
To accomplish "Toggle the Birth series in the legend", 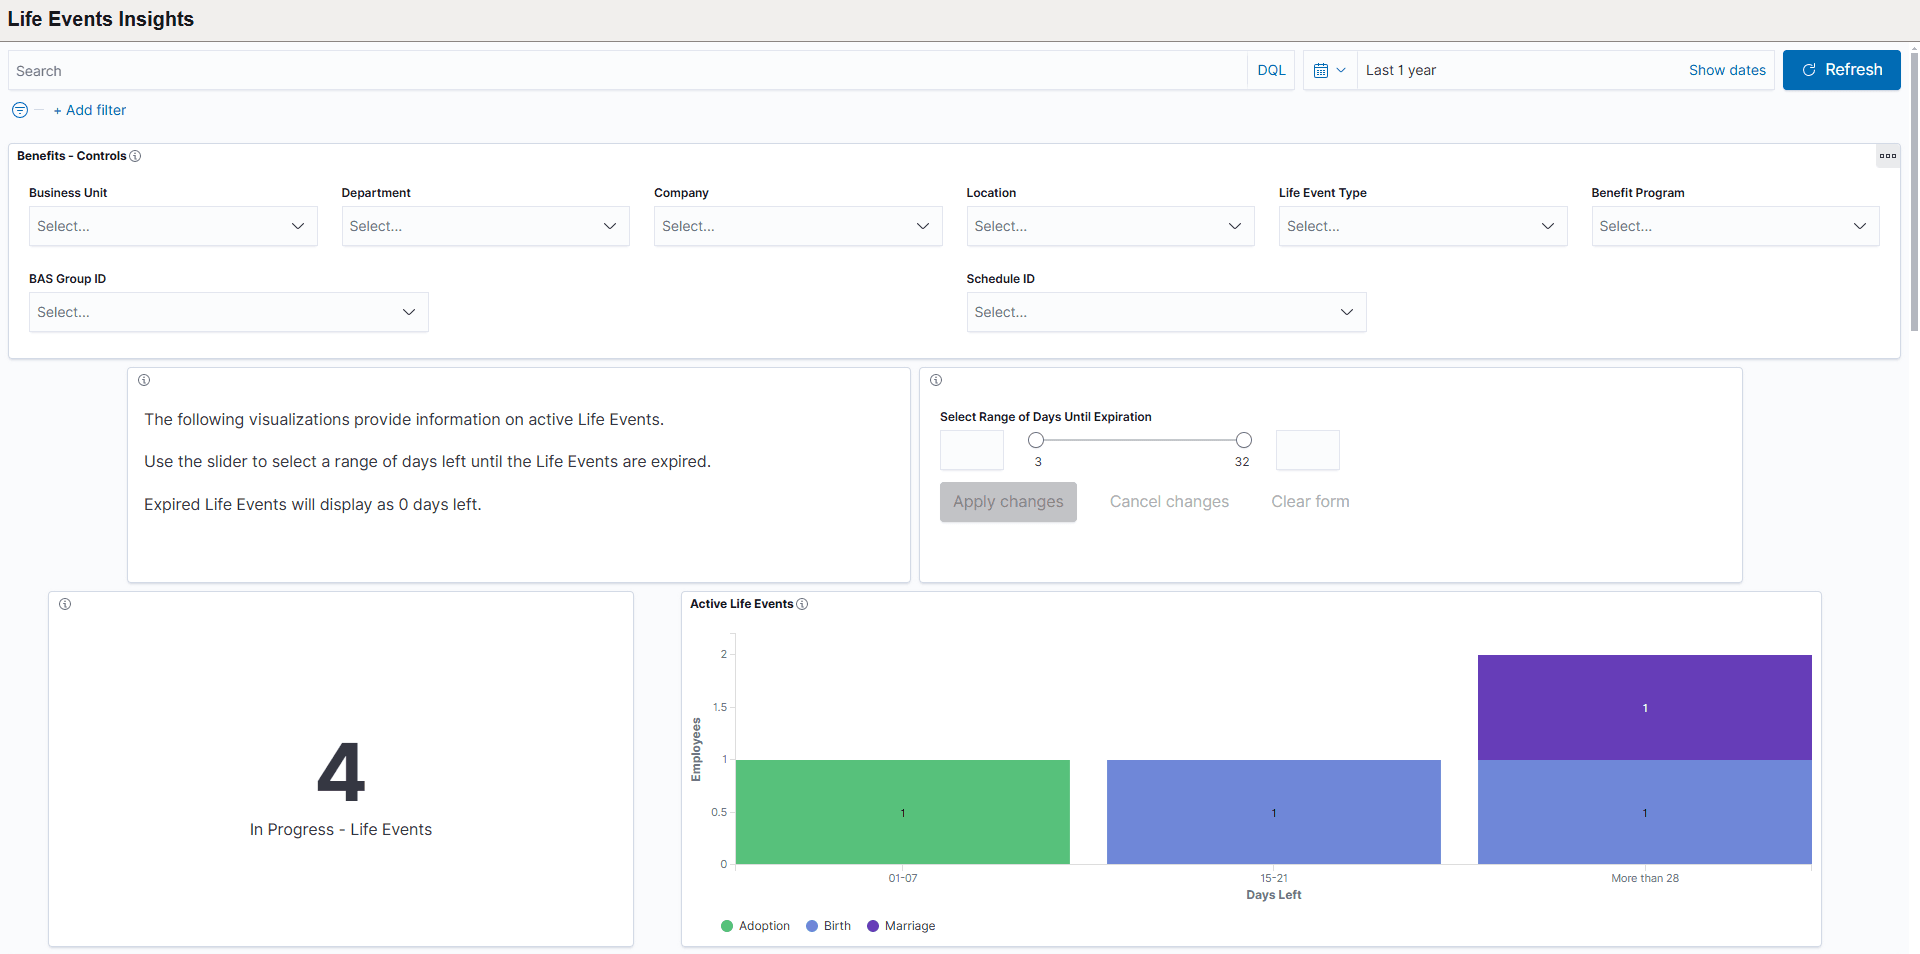I will (x=828, y=926).
